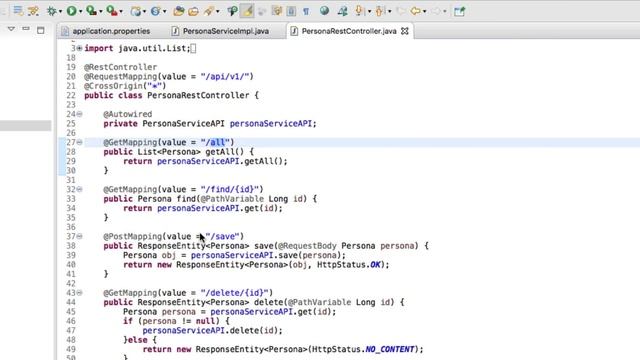This screenshot has height=360, width=640.
Task: Collapse the getAll method at line 27
Action: click(x=79, y=142)
